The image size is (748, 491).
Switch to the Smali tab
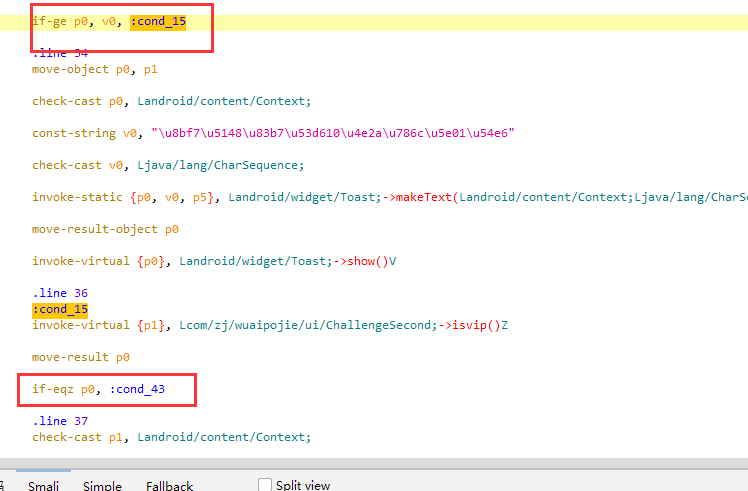(43, 486)
